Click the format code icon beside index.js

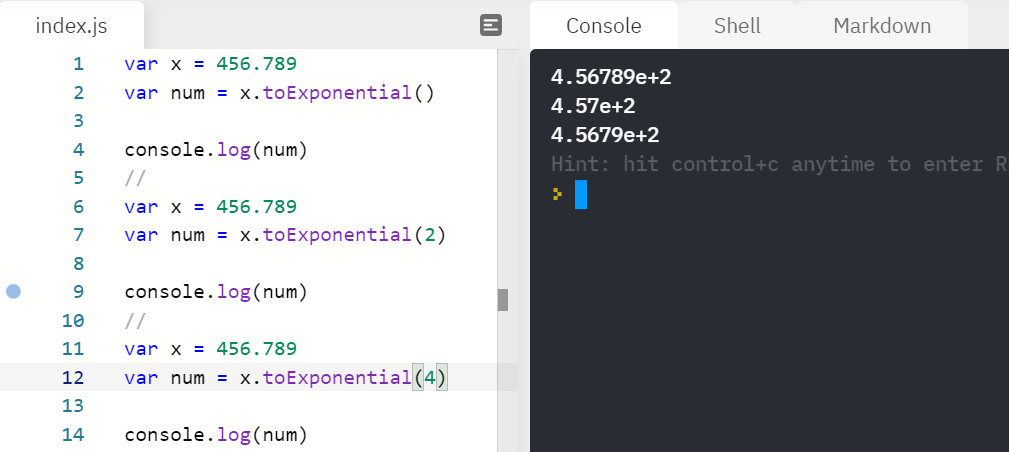(x=491, y=26)
